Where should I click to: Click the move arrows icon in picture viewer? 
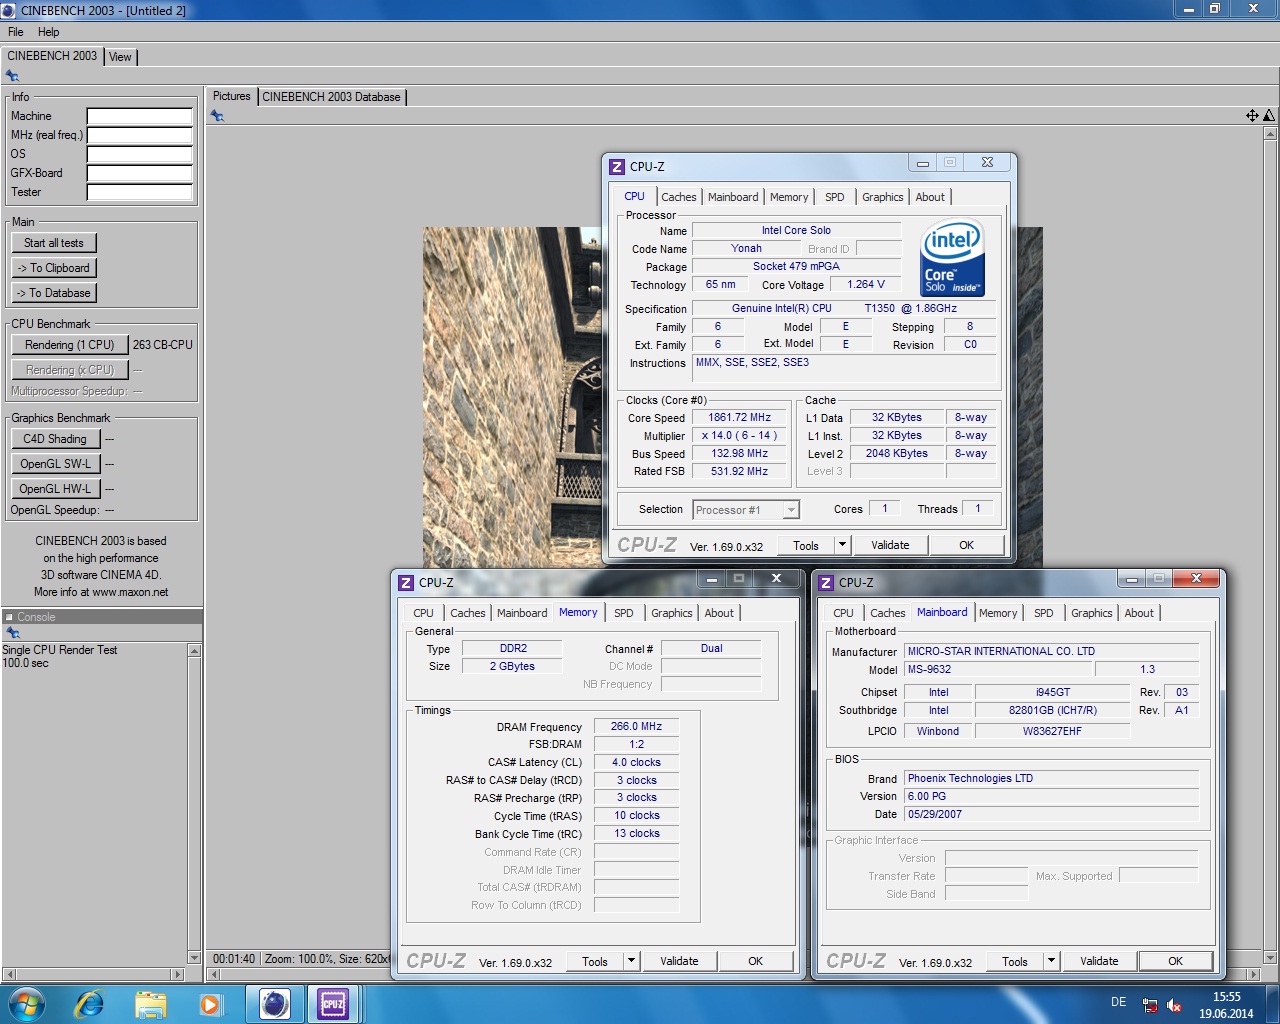click(1252, 116)
